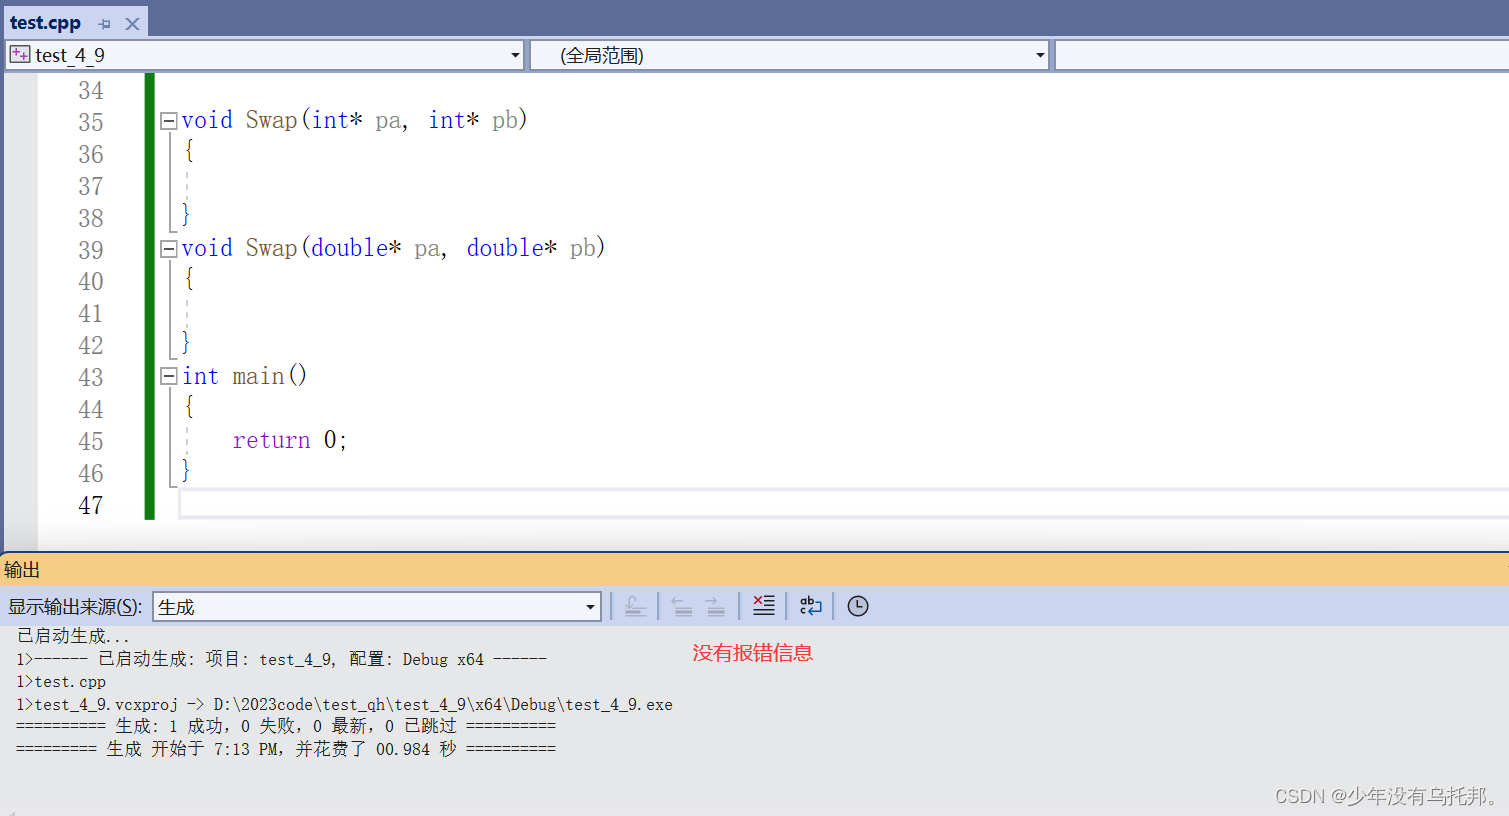This screenshot has height=816, width=1509.
Task: Click the 'int' keyword on line 43
Action: 200,376
